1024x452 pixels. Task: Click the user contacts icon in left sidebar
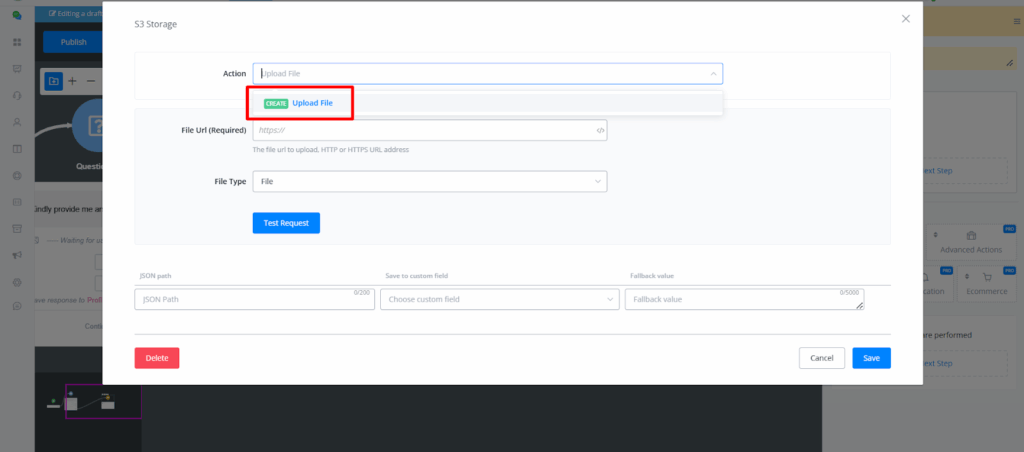pyautogui.click(x=17, y=122)
